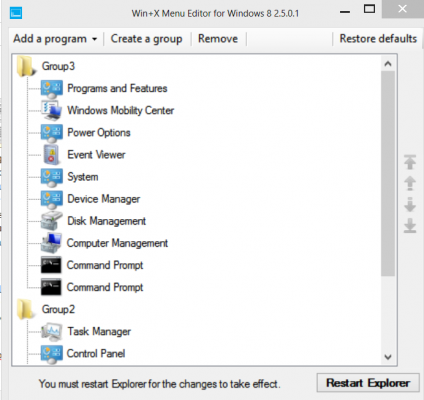Select the Control Panel entry

(96, 353)
